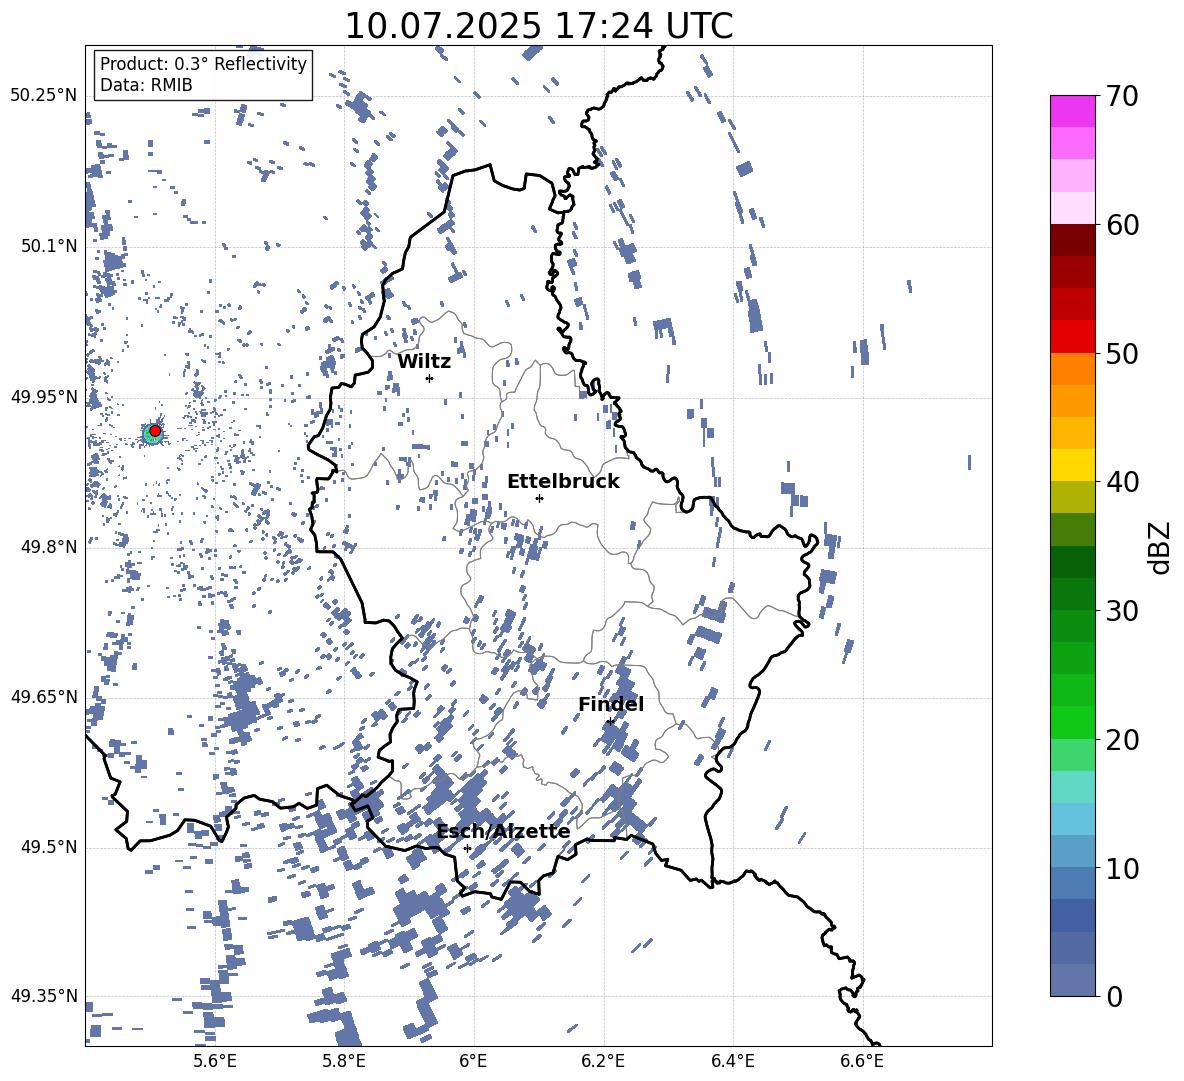Click the Esch/Alzette city label

coord(503,832)
